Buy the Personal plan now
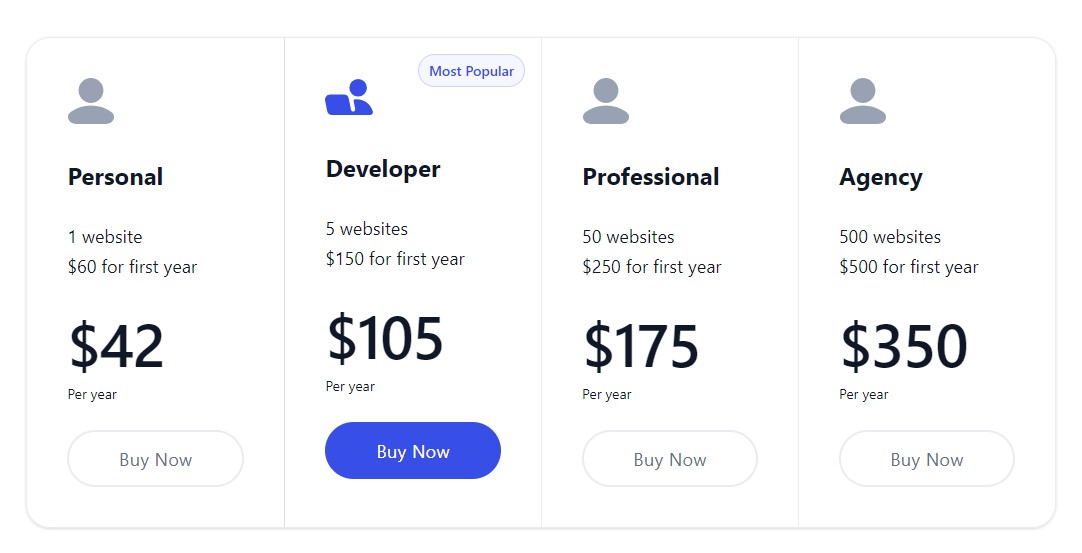This screenshot has height=553, width=1082. [155, 459]
